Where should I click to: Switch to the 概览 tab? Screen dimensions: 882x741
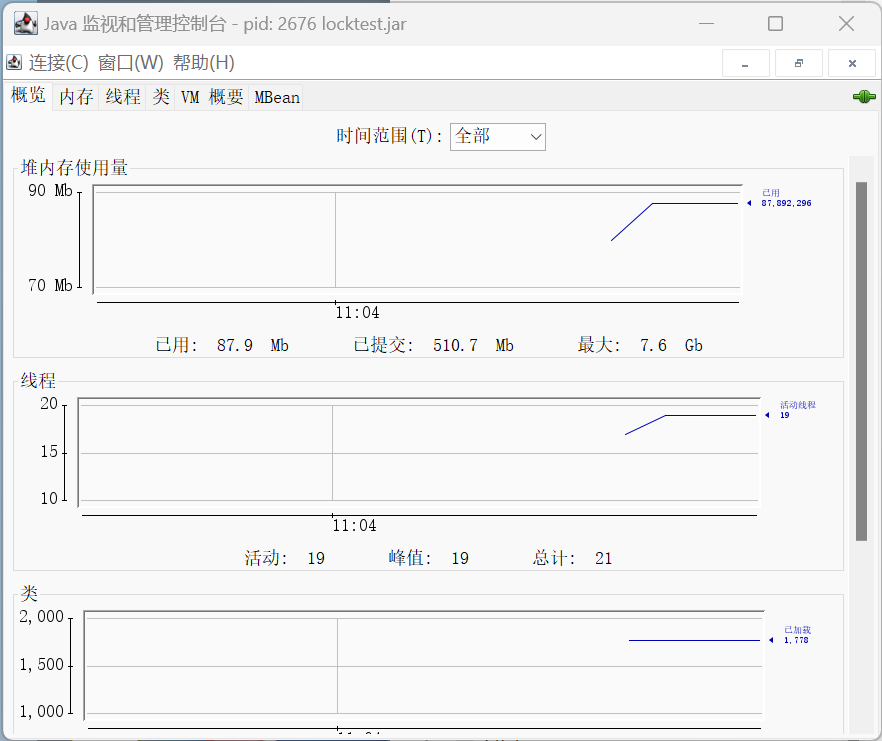coord(28,95)
